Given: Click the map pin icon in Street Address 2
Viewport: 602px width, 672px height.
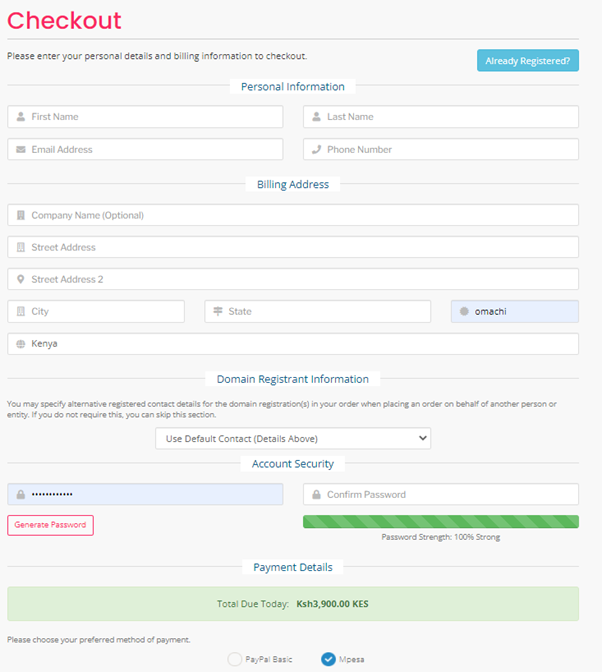Looking at the screenshot, I should tap(20, 280).
